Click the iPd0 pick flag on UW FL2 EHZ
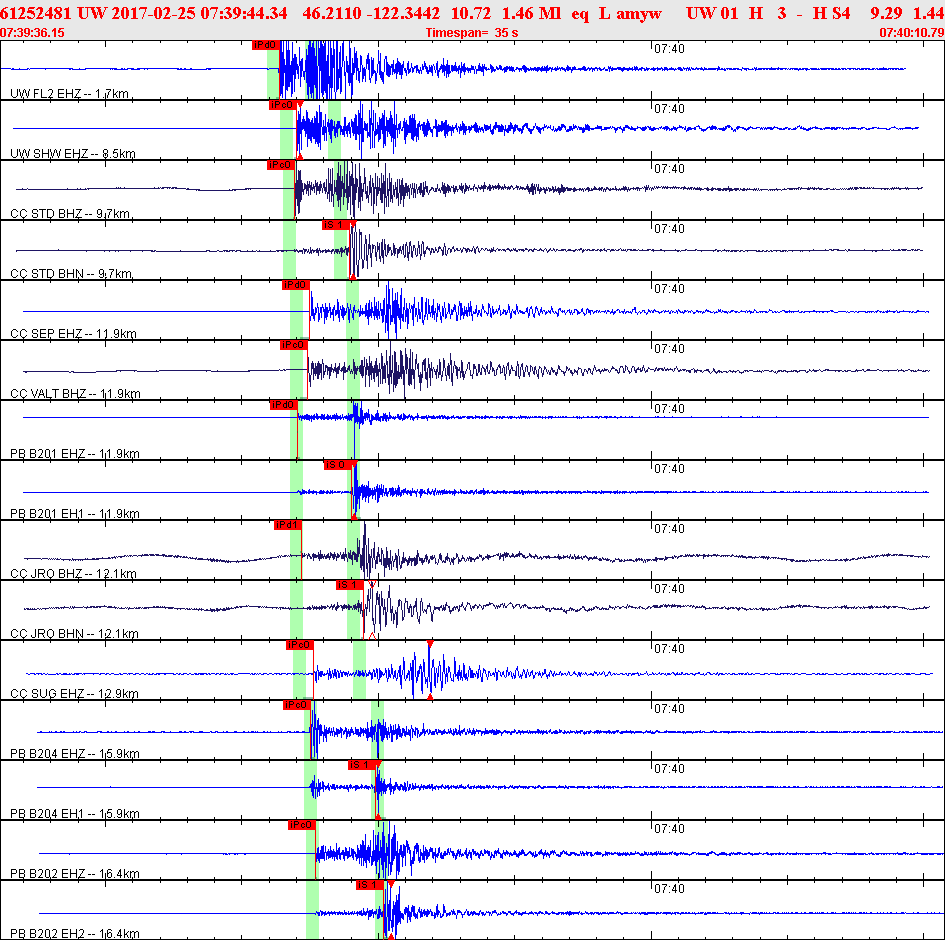The height and width of the screenshot is (940, 945). coord(266,45)
